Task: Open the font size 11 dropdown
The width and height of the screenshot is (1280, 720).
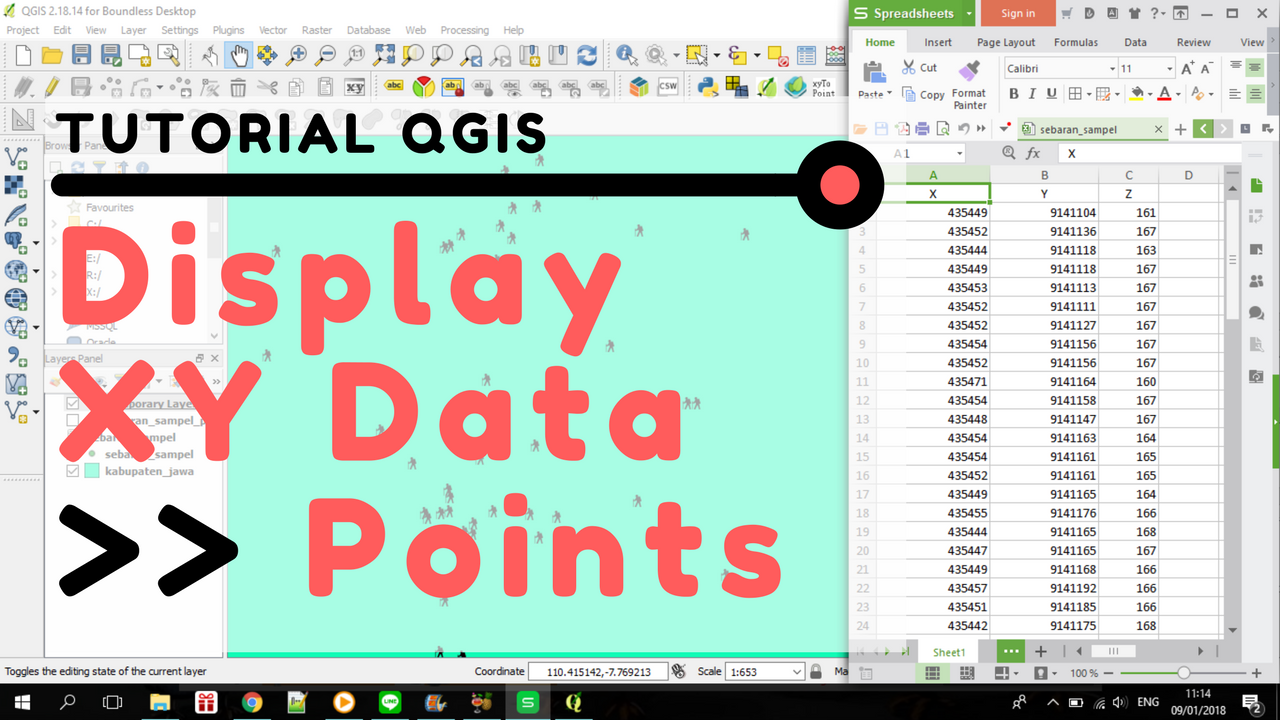Action: click(1170, 68)
